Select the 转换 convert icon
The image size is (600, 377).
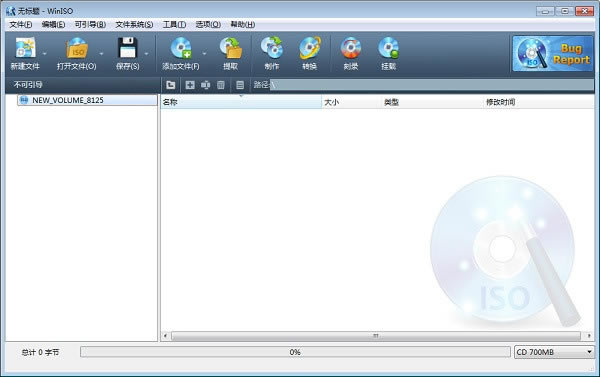point(310,48)
